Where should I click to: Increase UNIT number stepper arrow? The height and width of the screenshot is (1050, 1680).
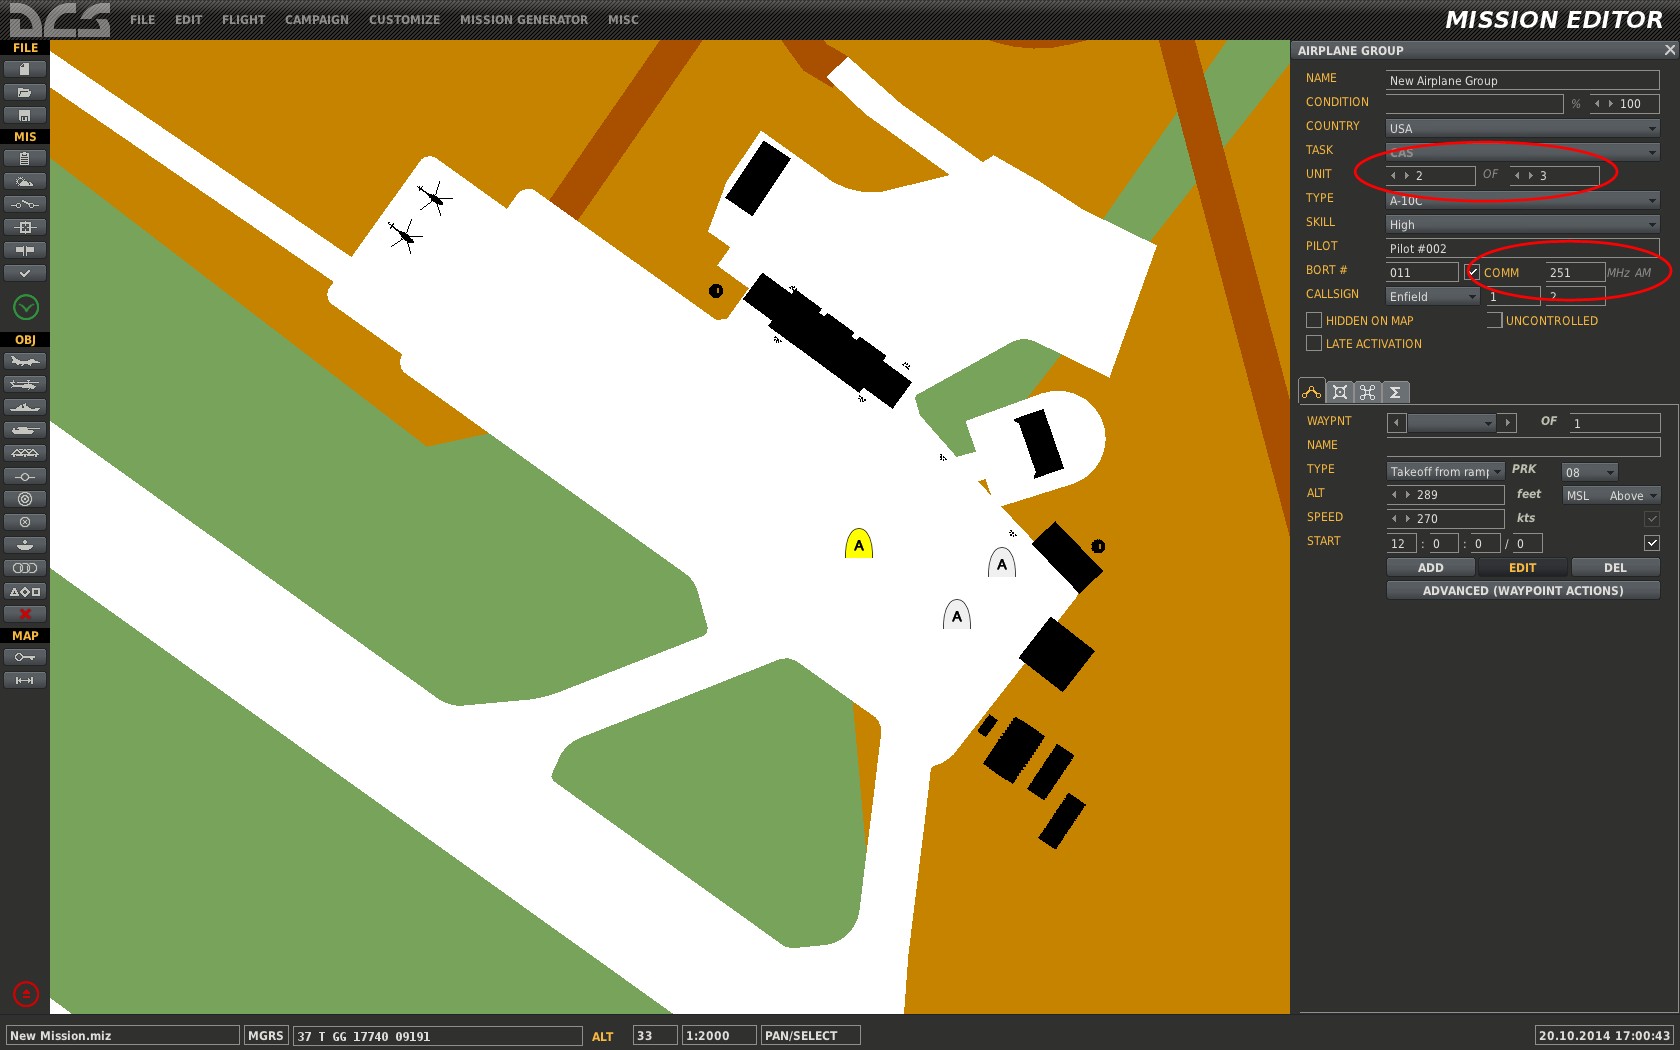(1407, 176)
